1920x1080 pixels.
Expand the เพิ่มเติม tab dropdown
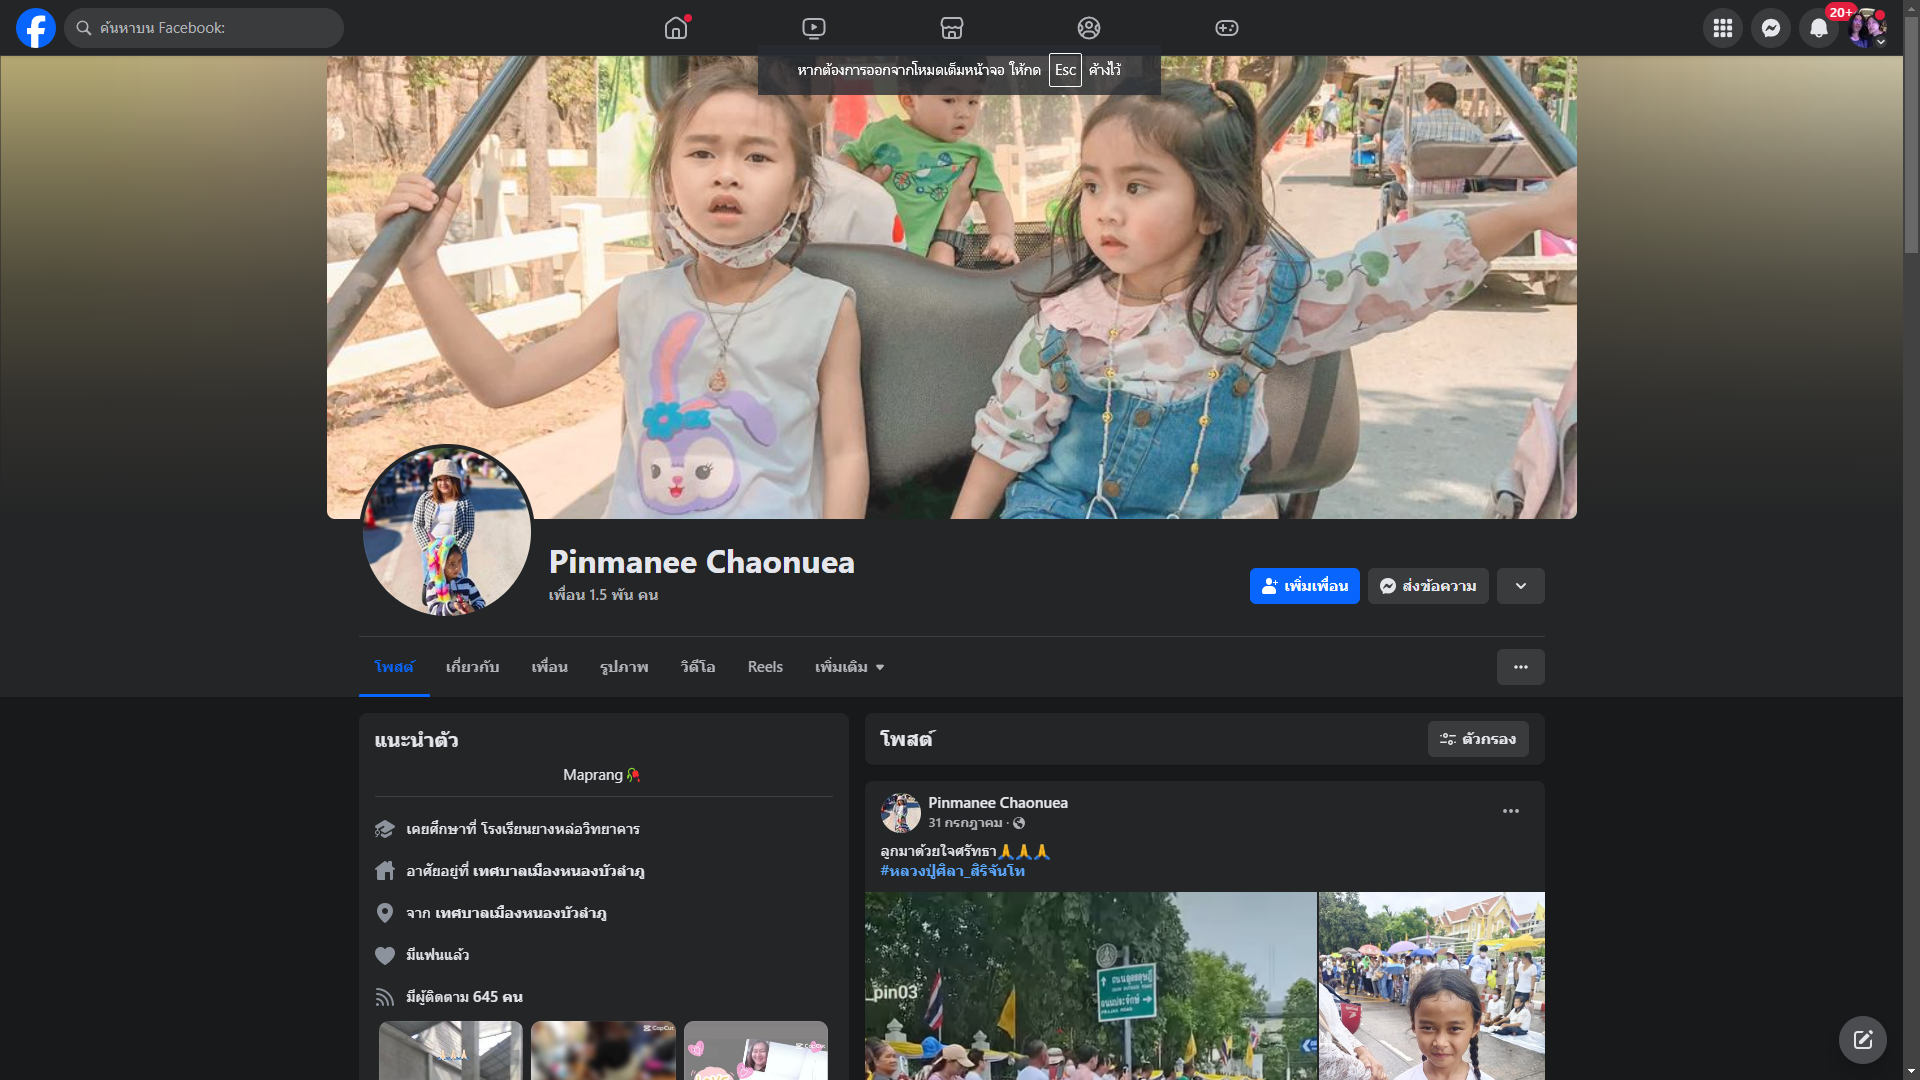(849, 667)
